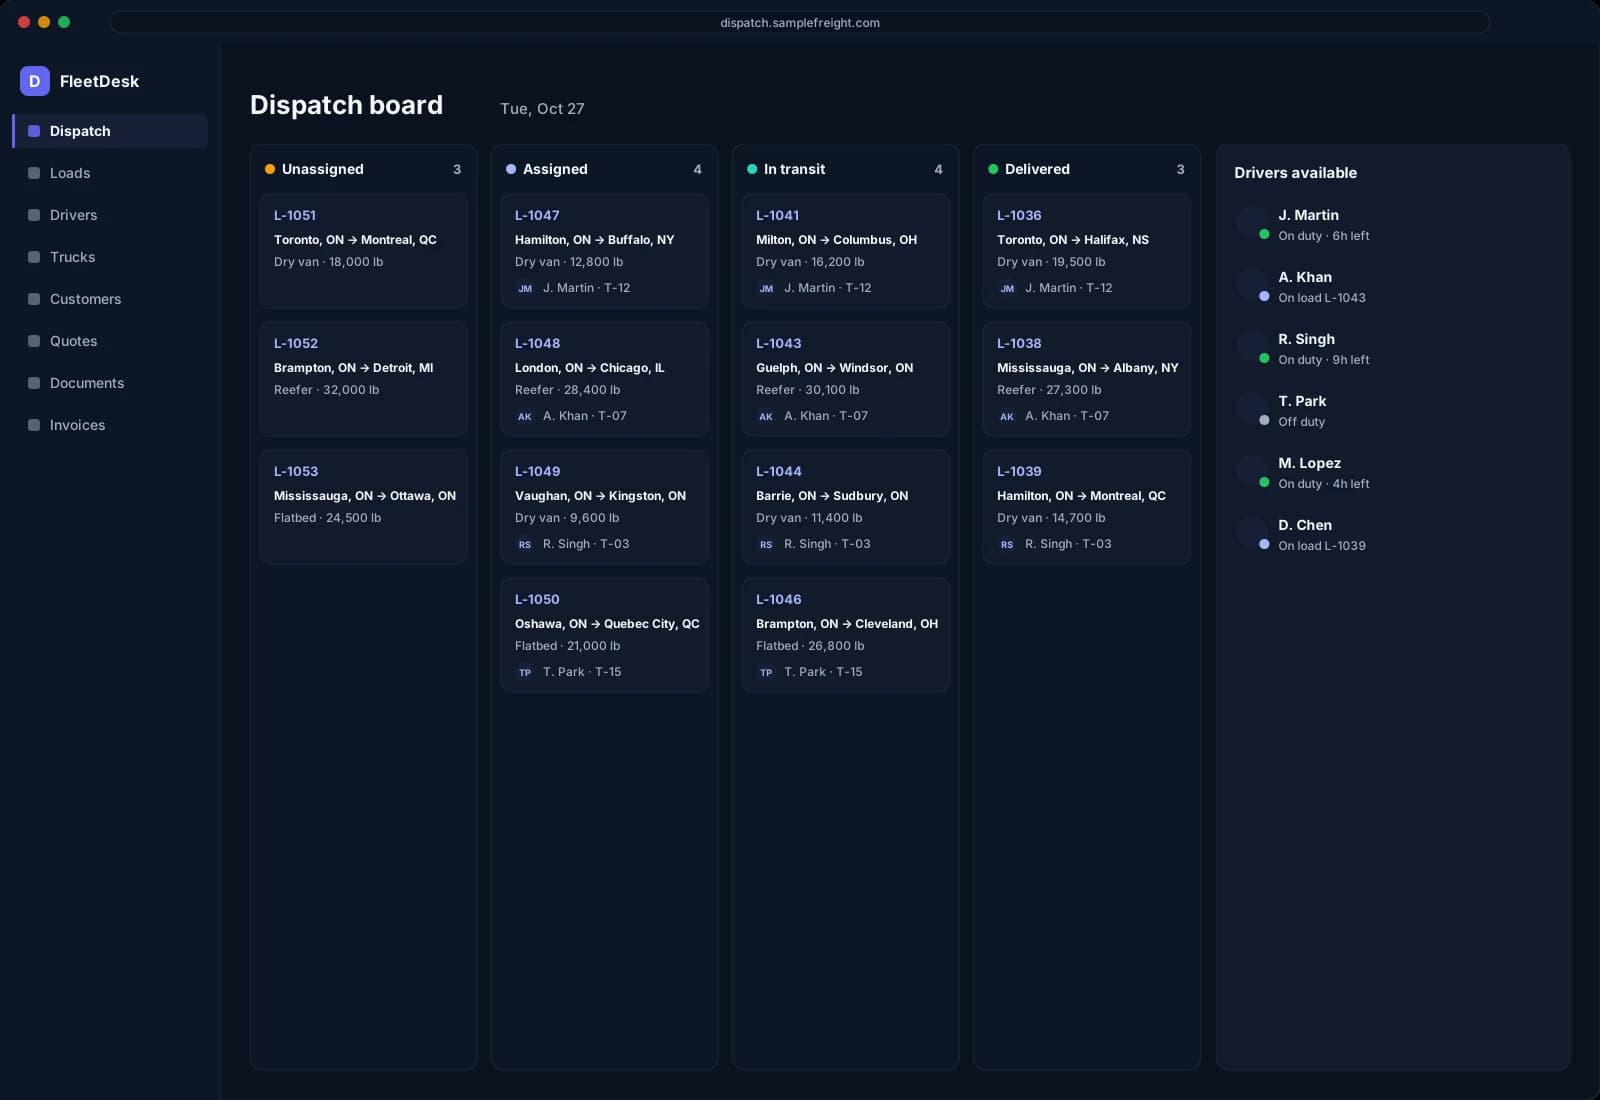
Task: Open load card L-1053
Action: click(x=363, y=507)
